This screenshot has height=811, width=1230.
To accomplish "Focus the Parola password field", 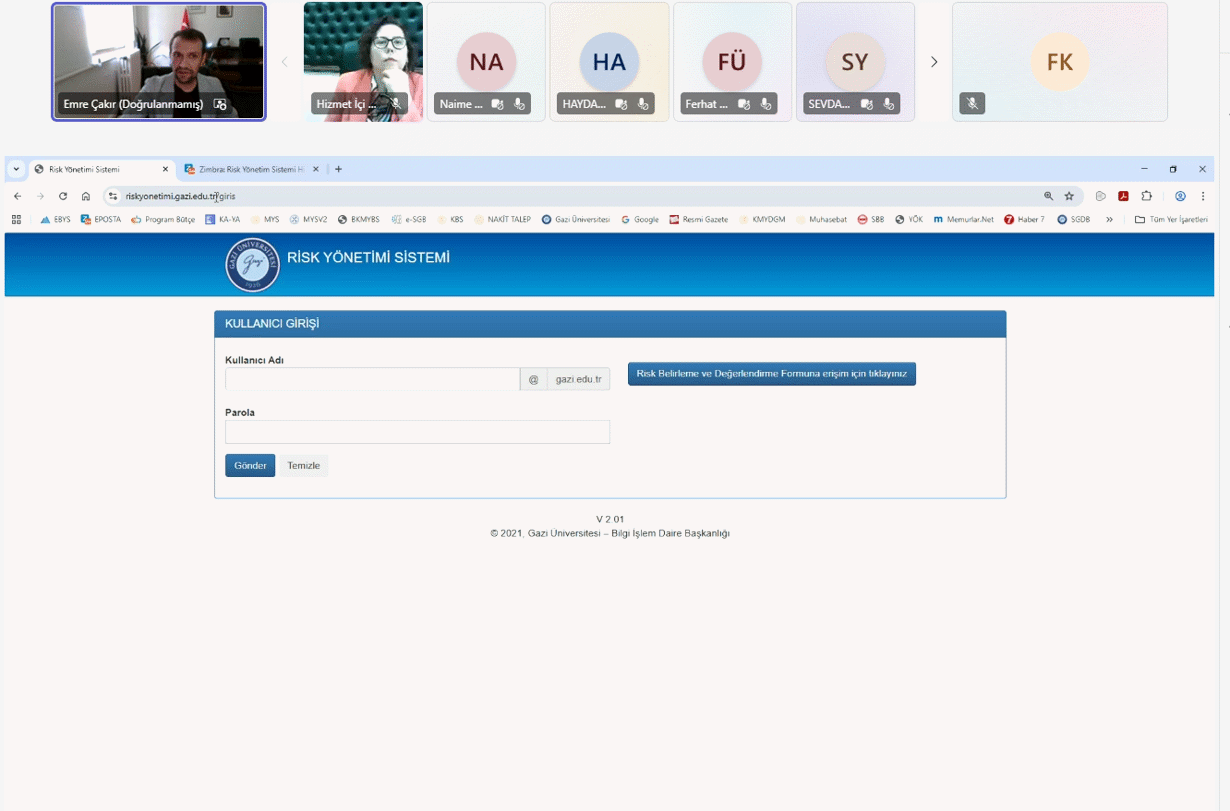I will pos(417,432).
